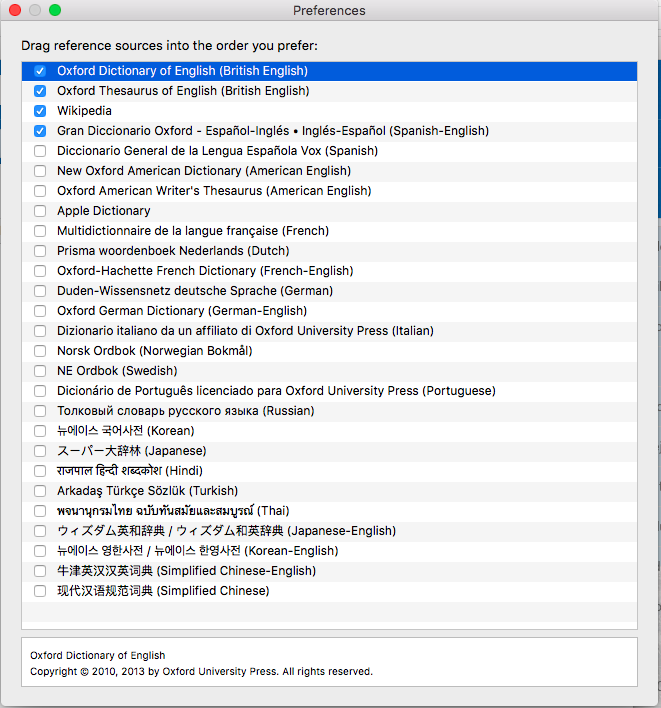This screenshot has height=708, width=661.
Task: Enable the Thai dictionary checkbox
Action: click(40, 511)
